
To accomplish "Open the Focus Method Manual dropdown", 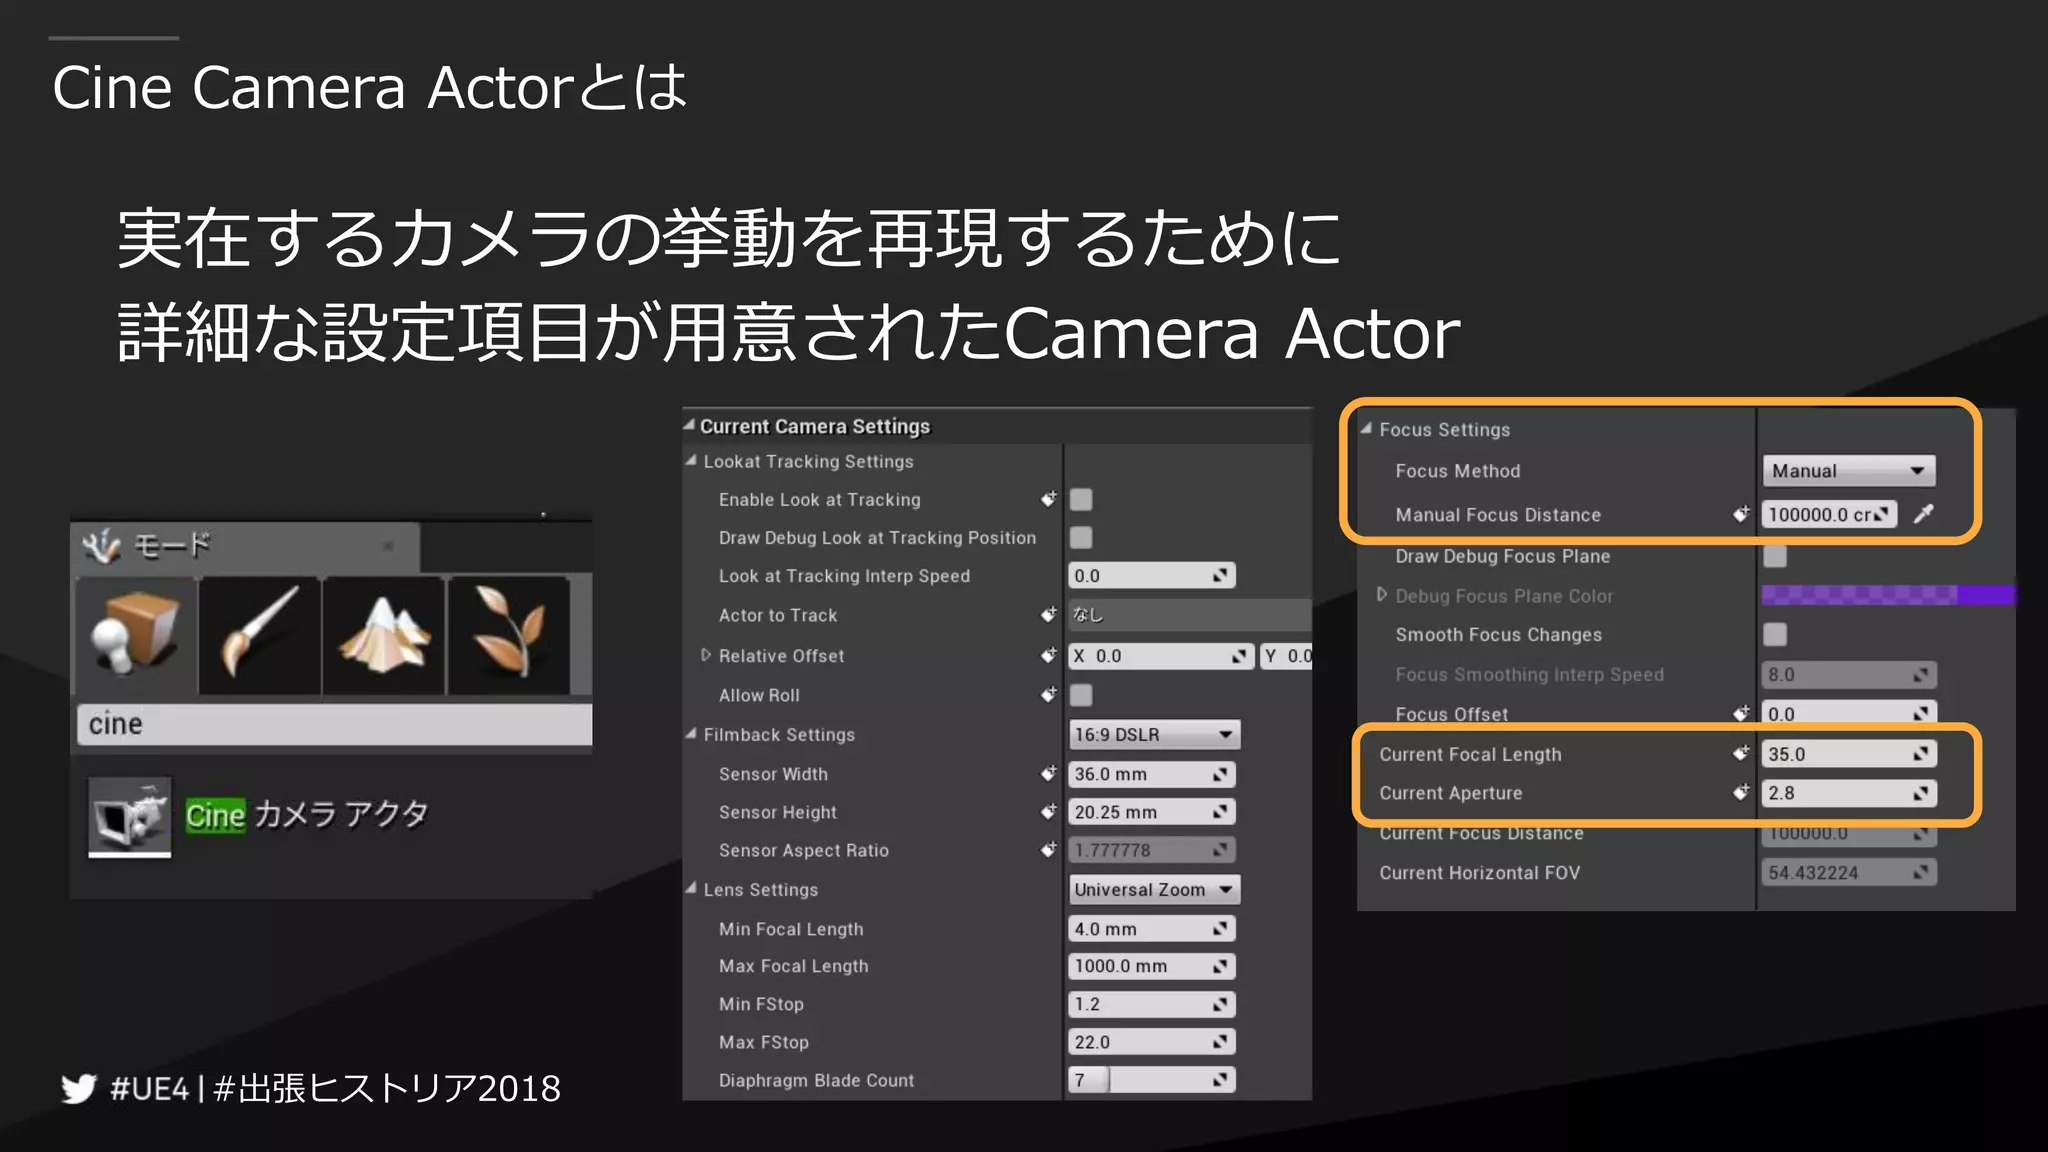I will point(1848,470).
